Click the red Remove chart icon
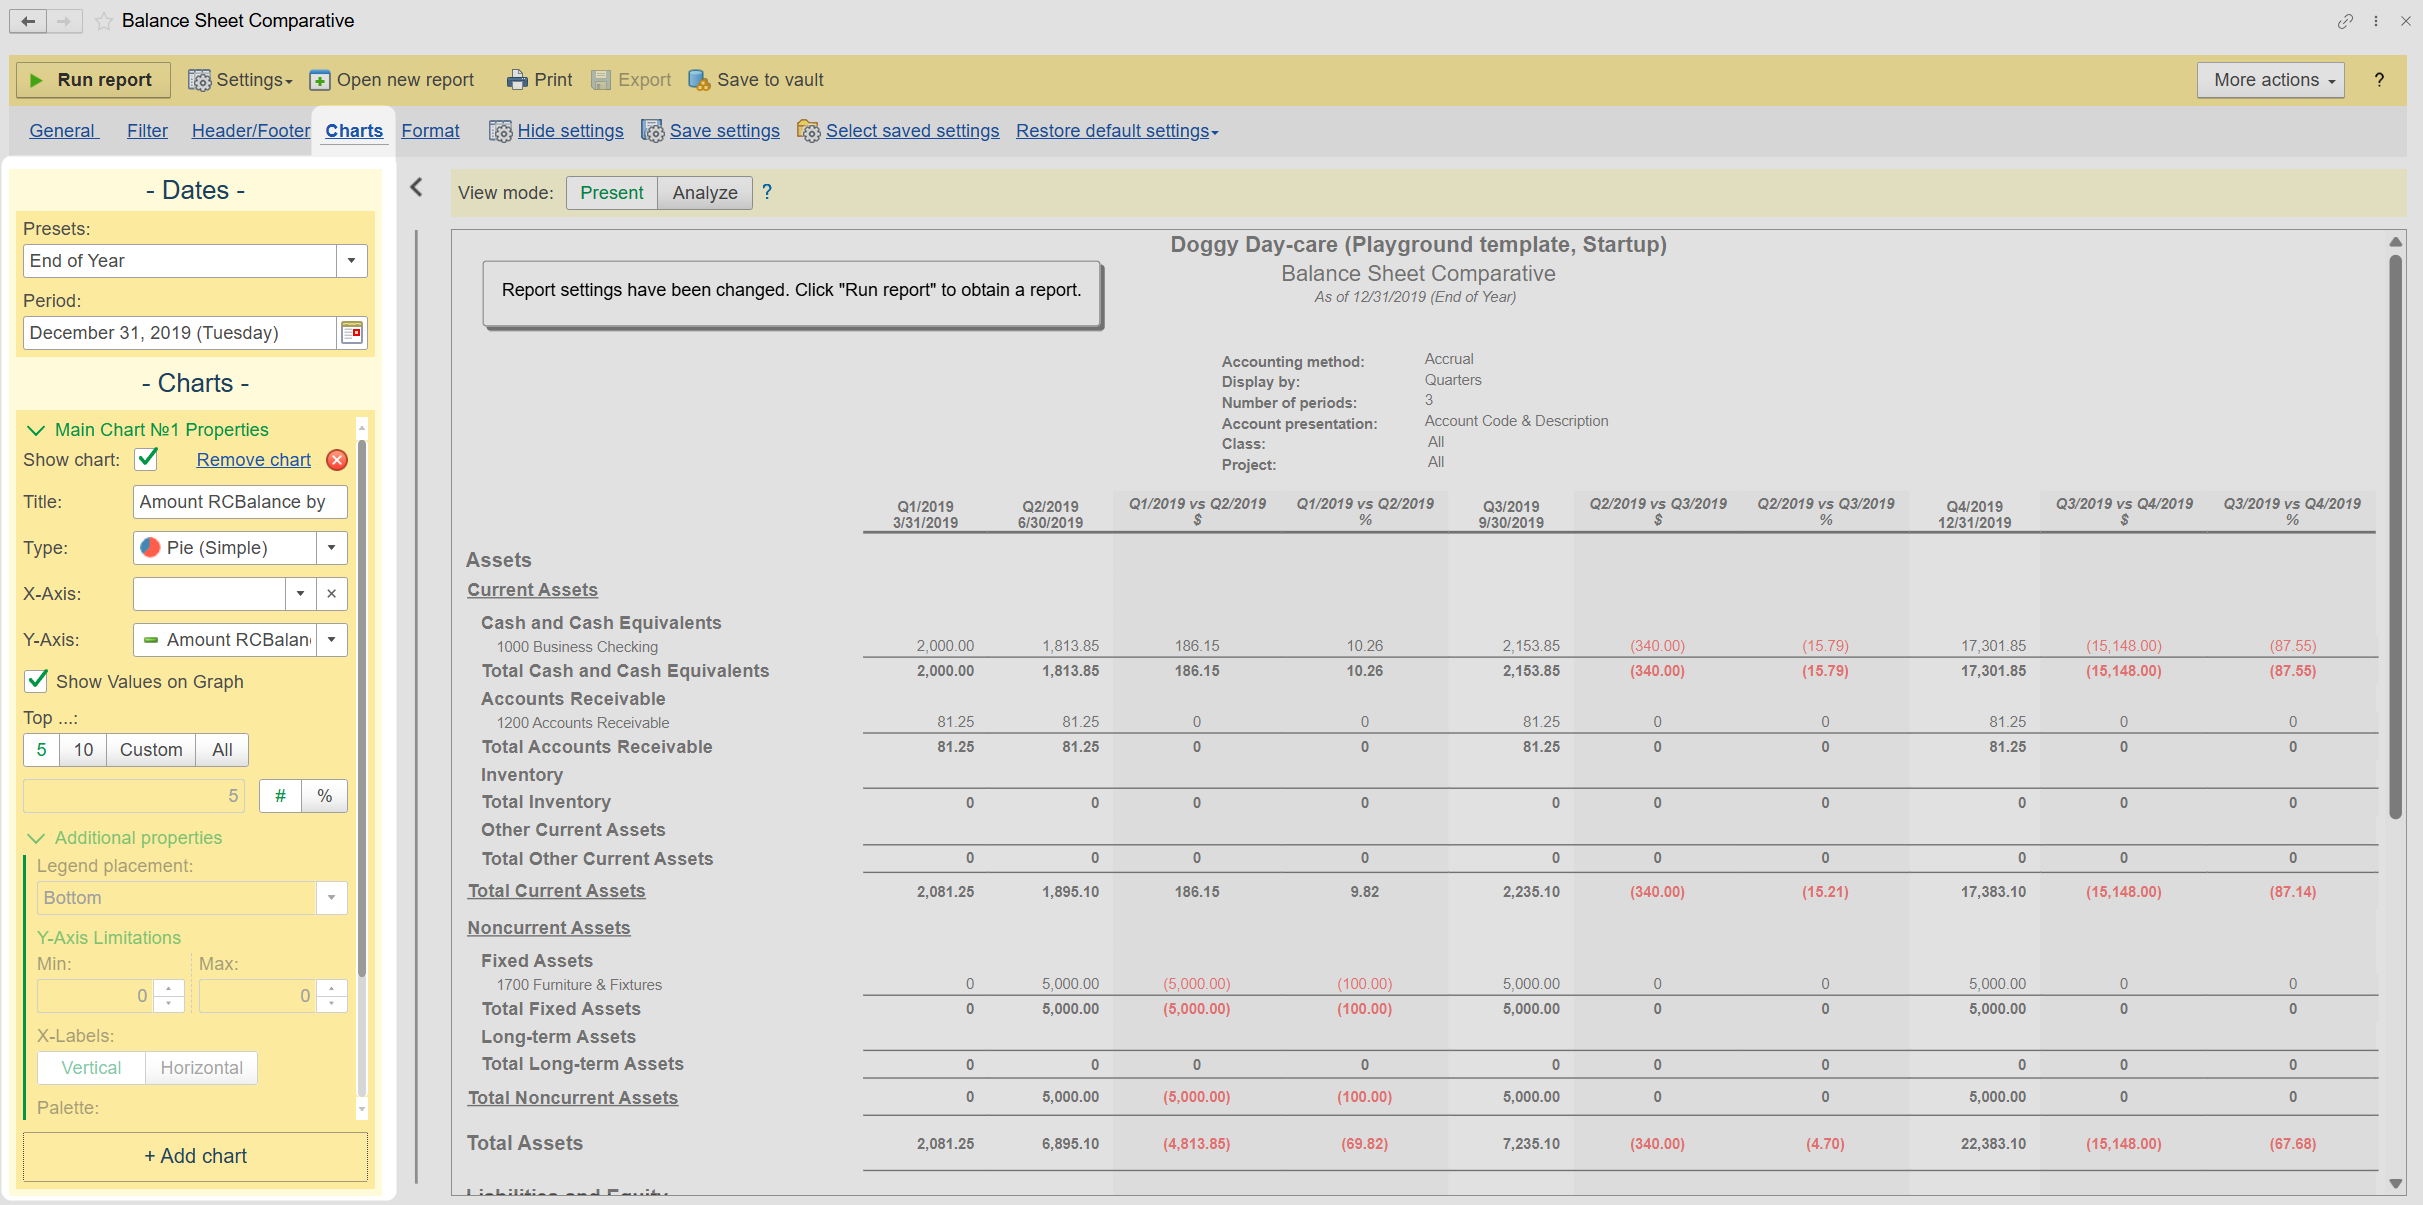 click(337, 460)
